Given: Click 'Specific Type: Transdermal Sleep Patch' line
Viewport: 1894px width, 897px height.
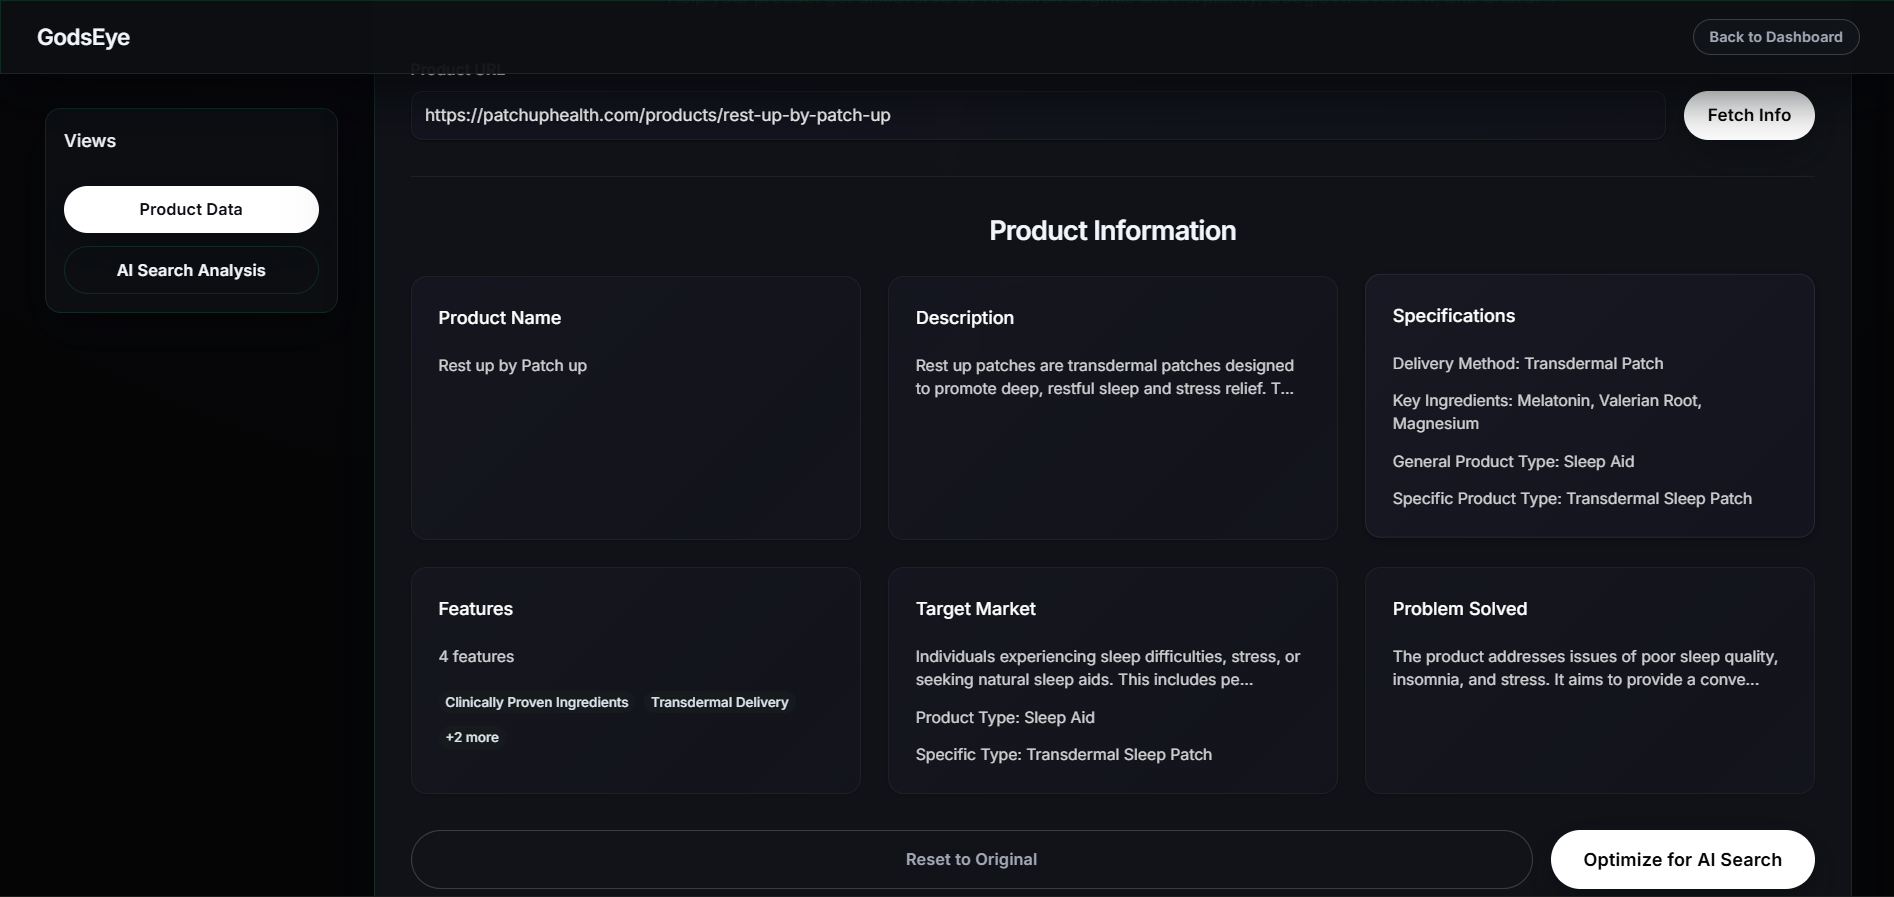Looking at the screenshot, I should pyautogui.click(x=1063, y=755).
